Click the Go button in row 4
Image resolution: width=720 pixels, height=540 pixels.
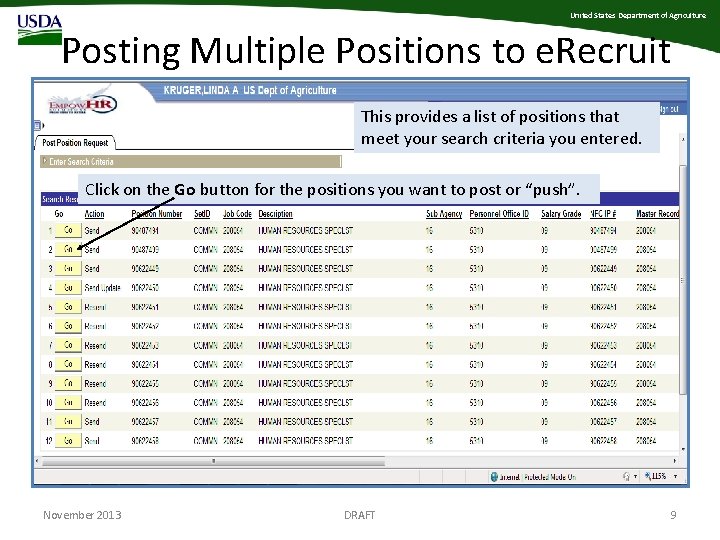68,287
